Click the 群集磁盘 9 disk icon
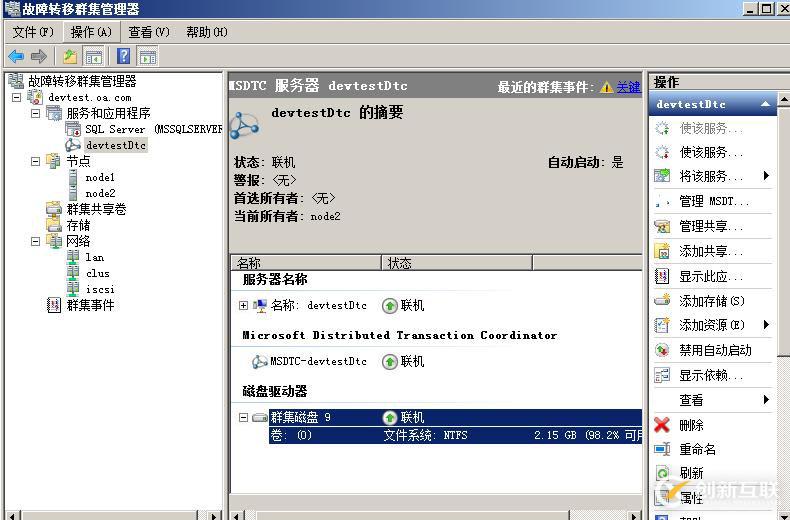Screen dimensions: 790x520 tap(260, 417)
